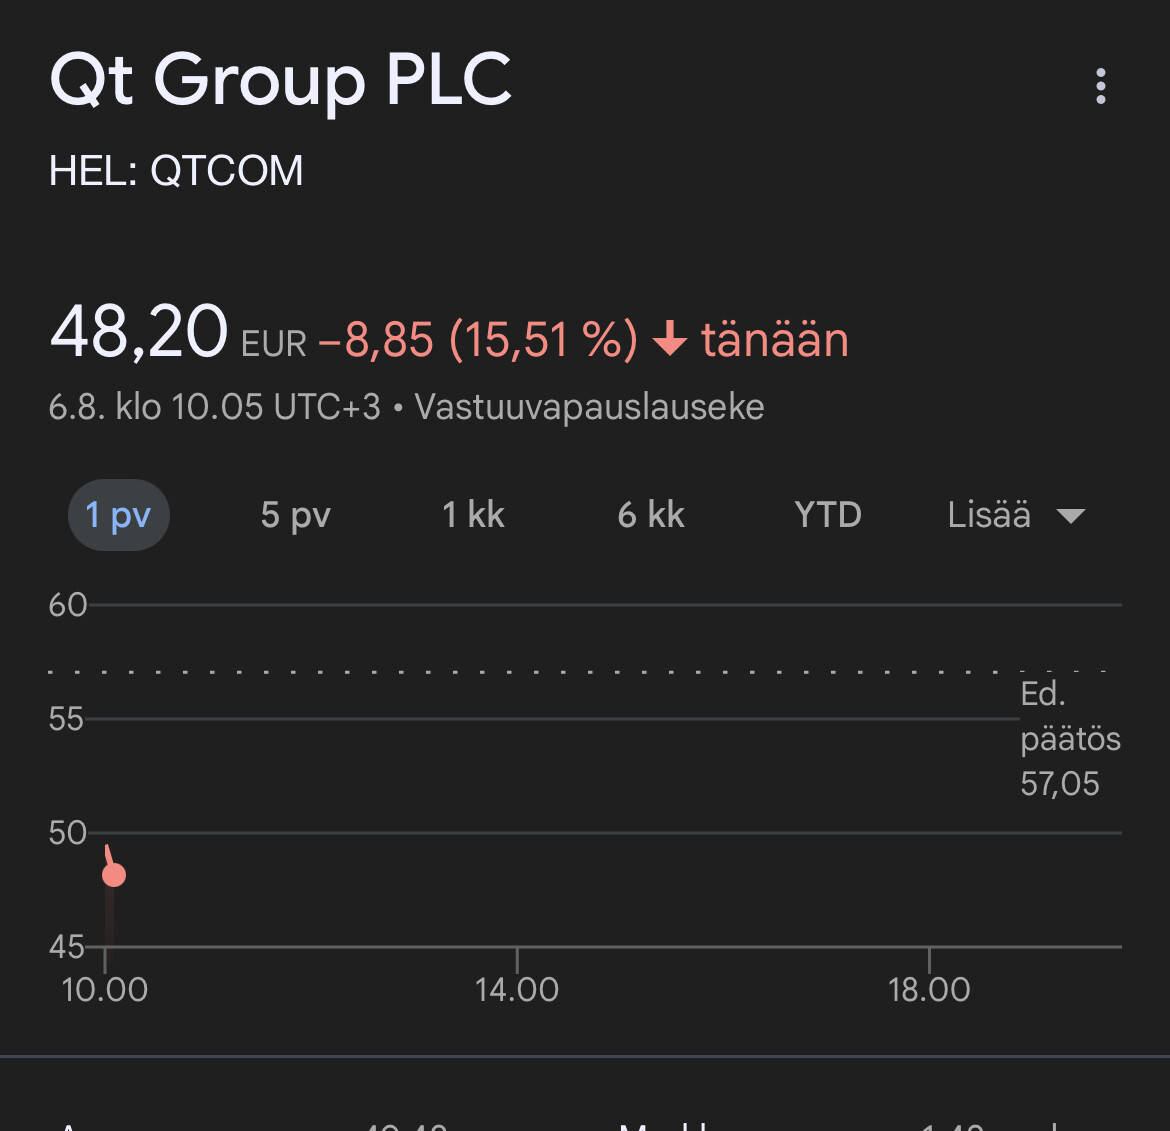Show the 1 kk chart range
Image resolution: width=1170 pixels, height=1131 pixels.
tap(473, 515)
